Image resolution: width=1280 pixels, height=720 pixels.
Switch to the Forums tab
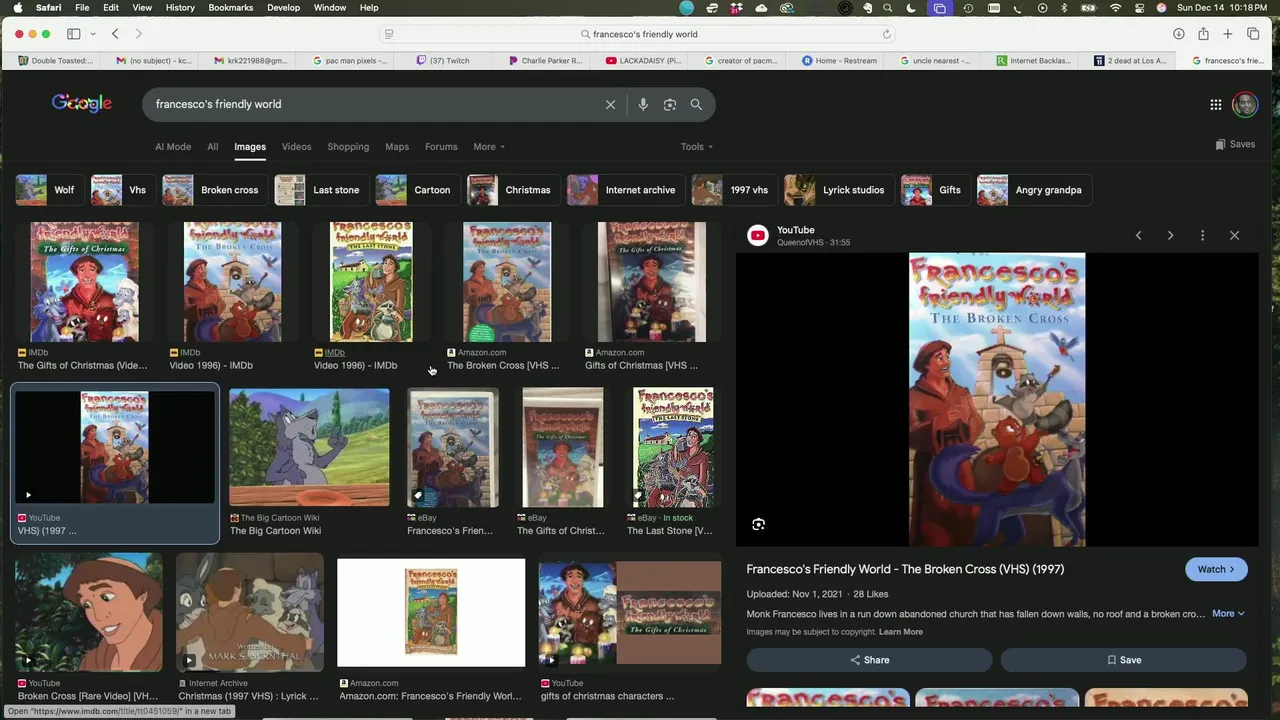(441, 147)
